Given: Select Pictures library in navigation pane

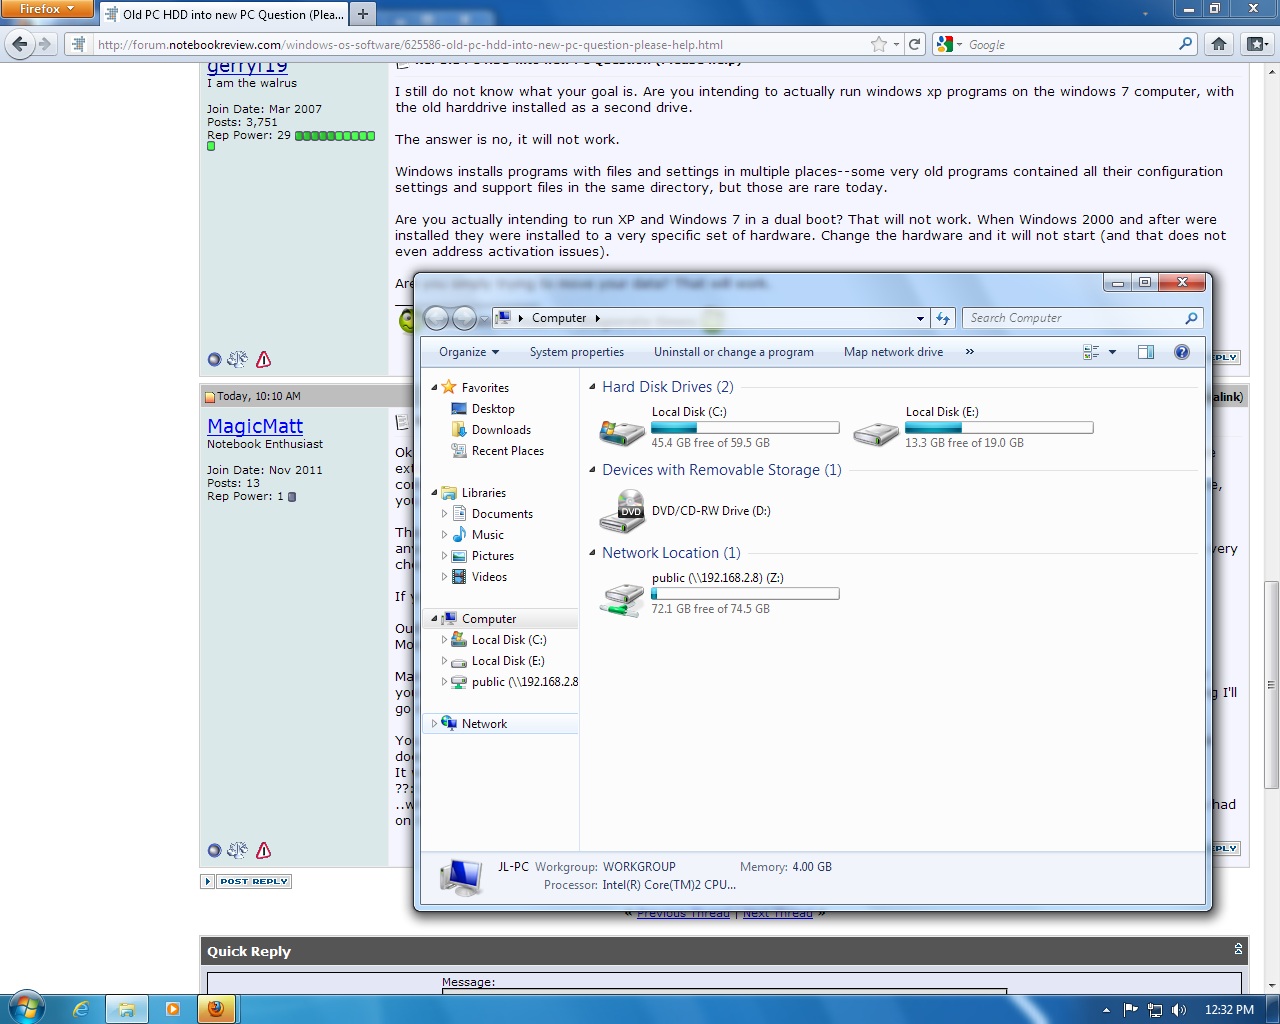Looking at the screenshot, I should coord(492,556).
